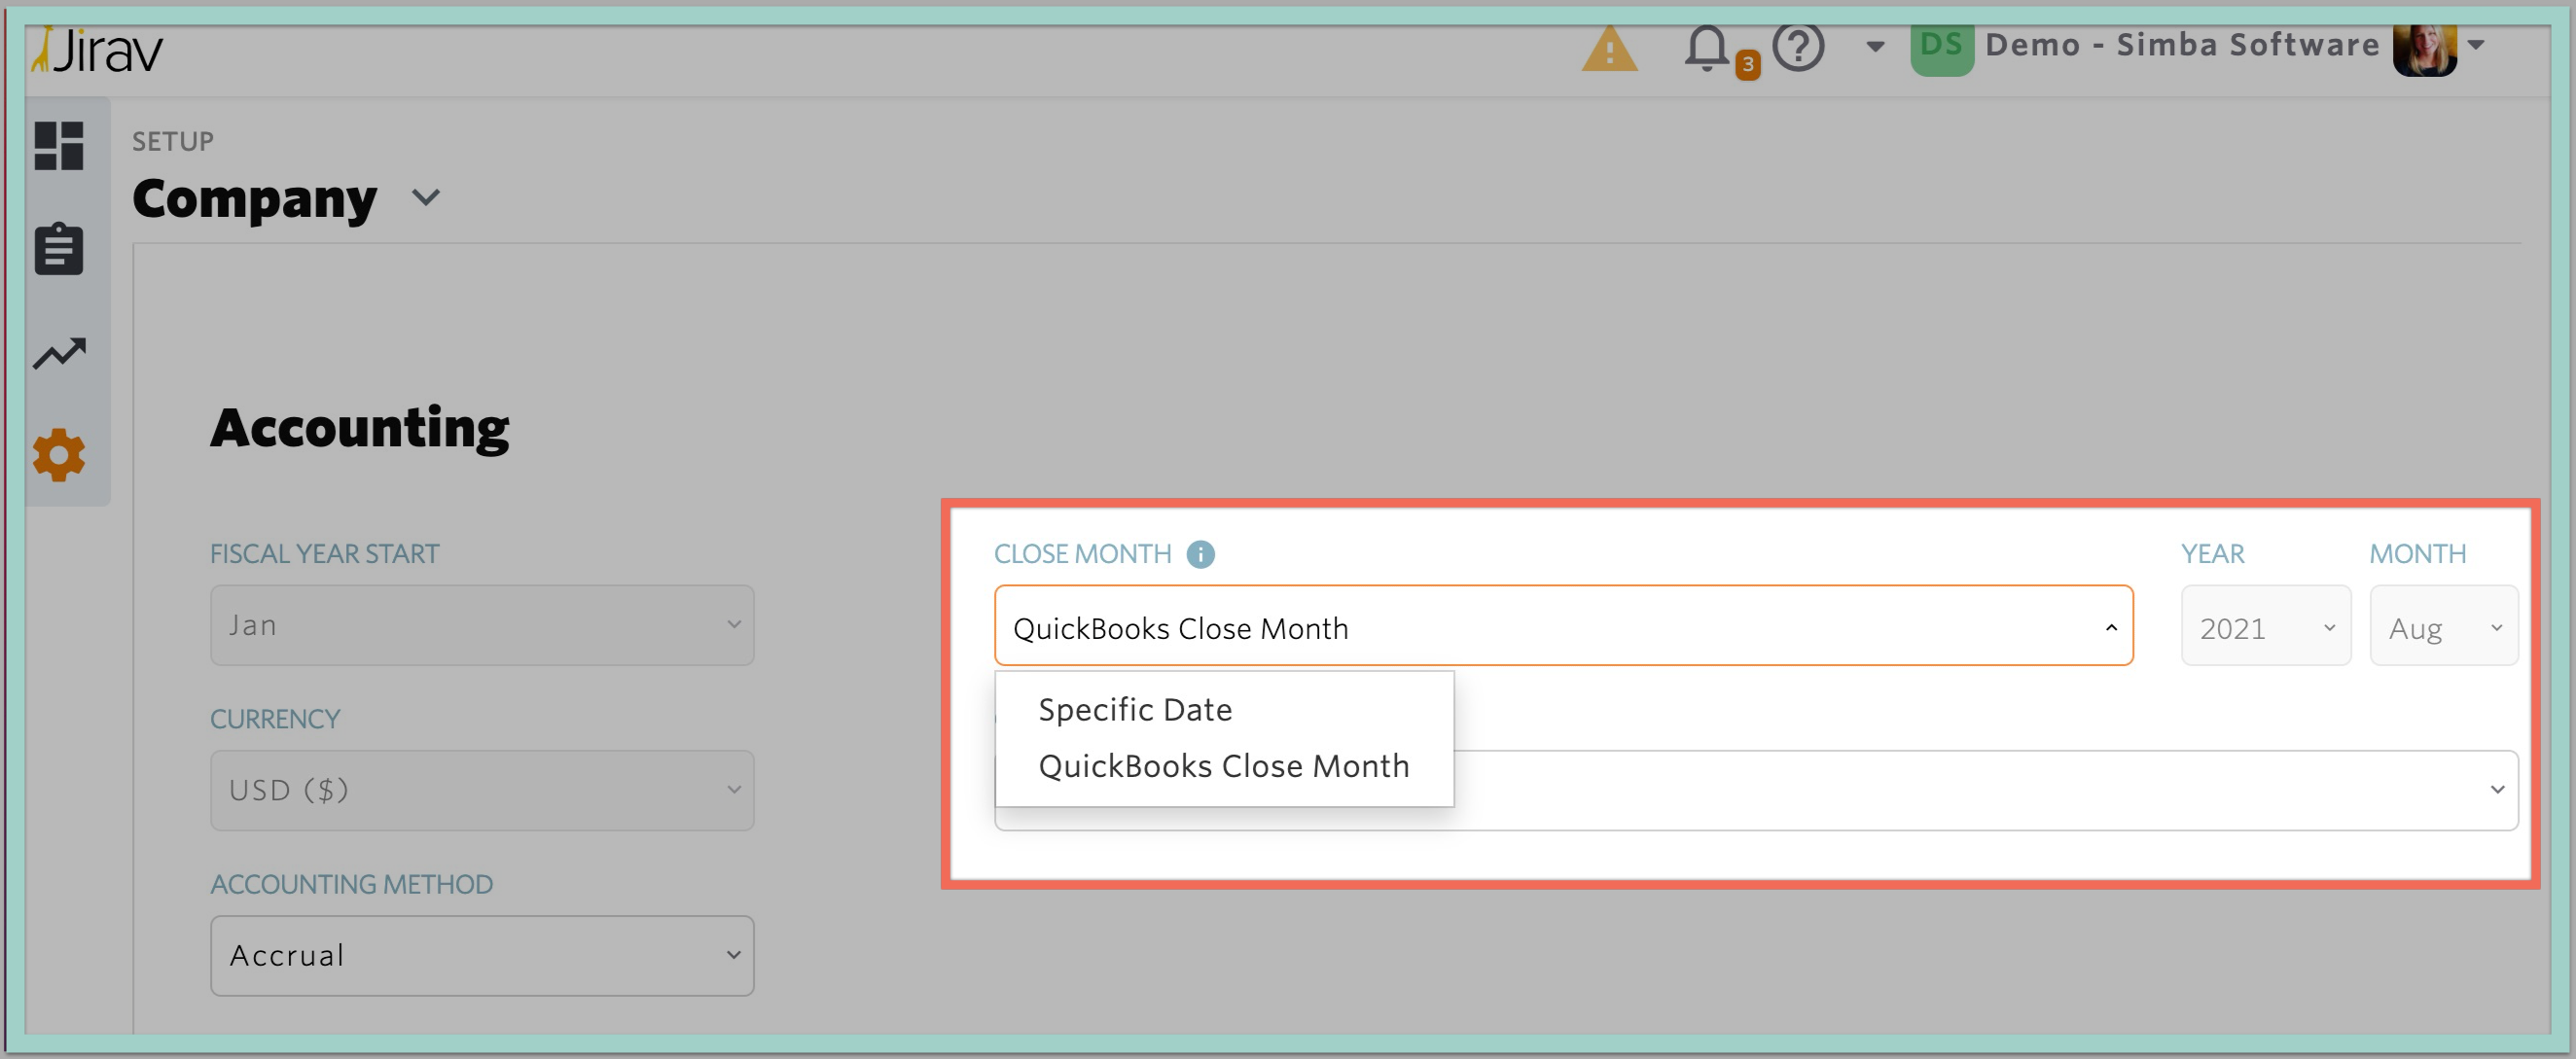Open the notifications bell icon
This screenshot has height=1059, width=2576.
pyautogui.click(x=1707, y=49)
